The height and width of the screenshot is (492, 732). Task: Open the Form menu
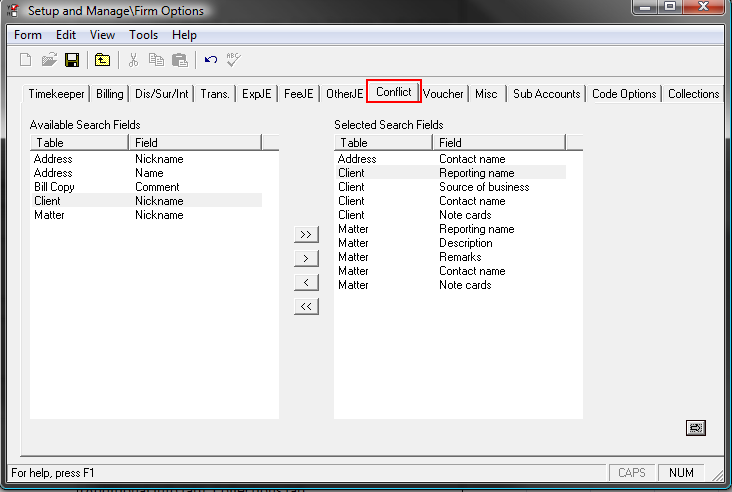click(x=28, y=35)
